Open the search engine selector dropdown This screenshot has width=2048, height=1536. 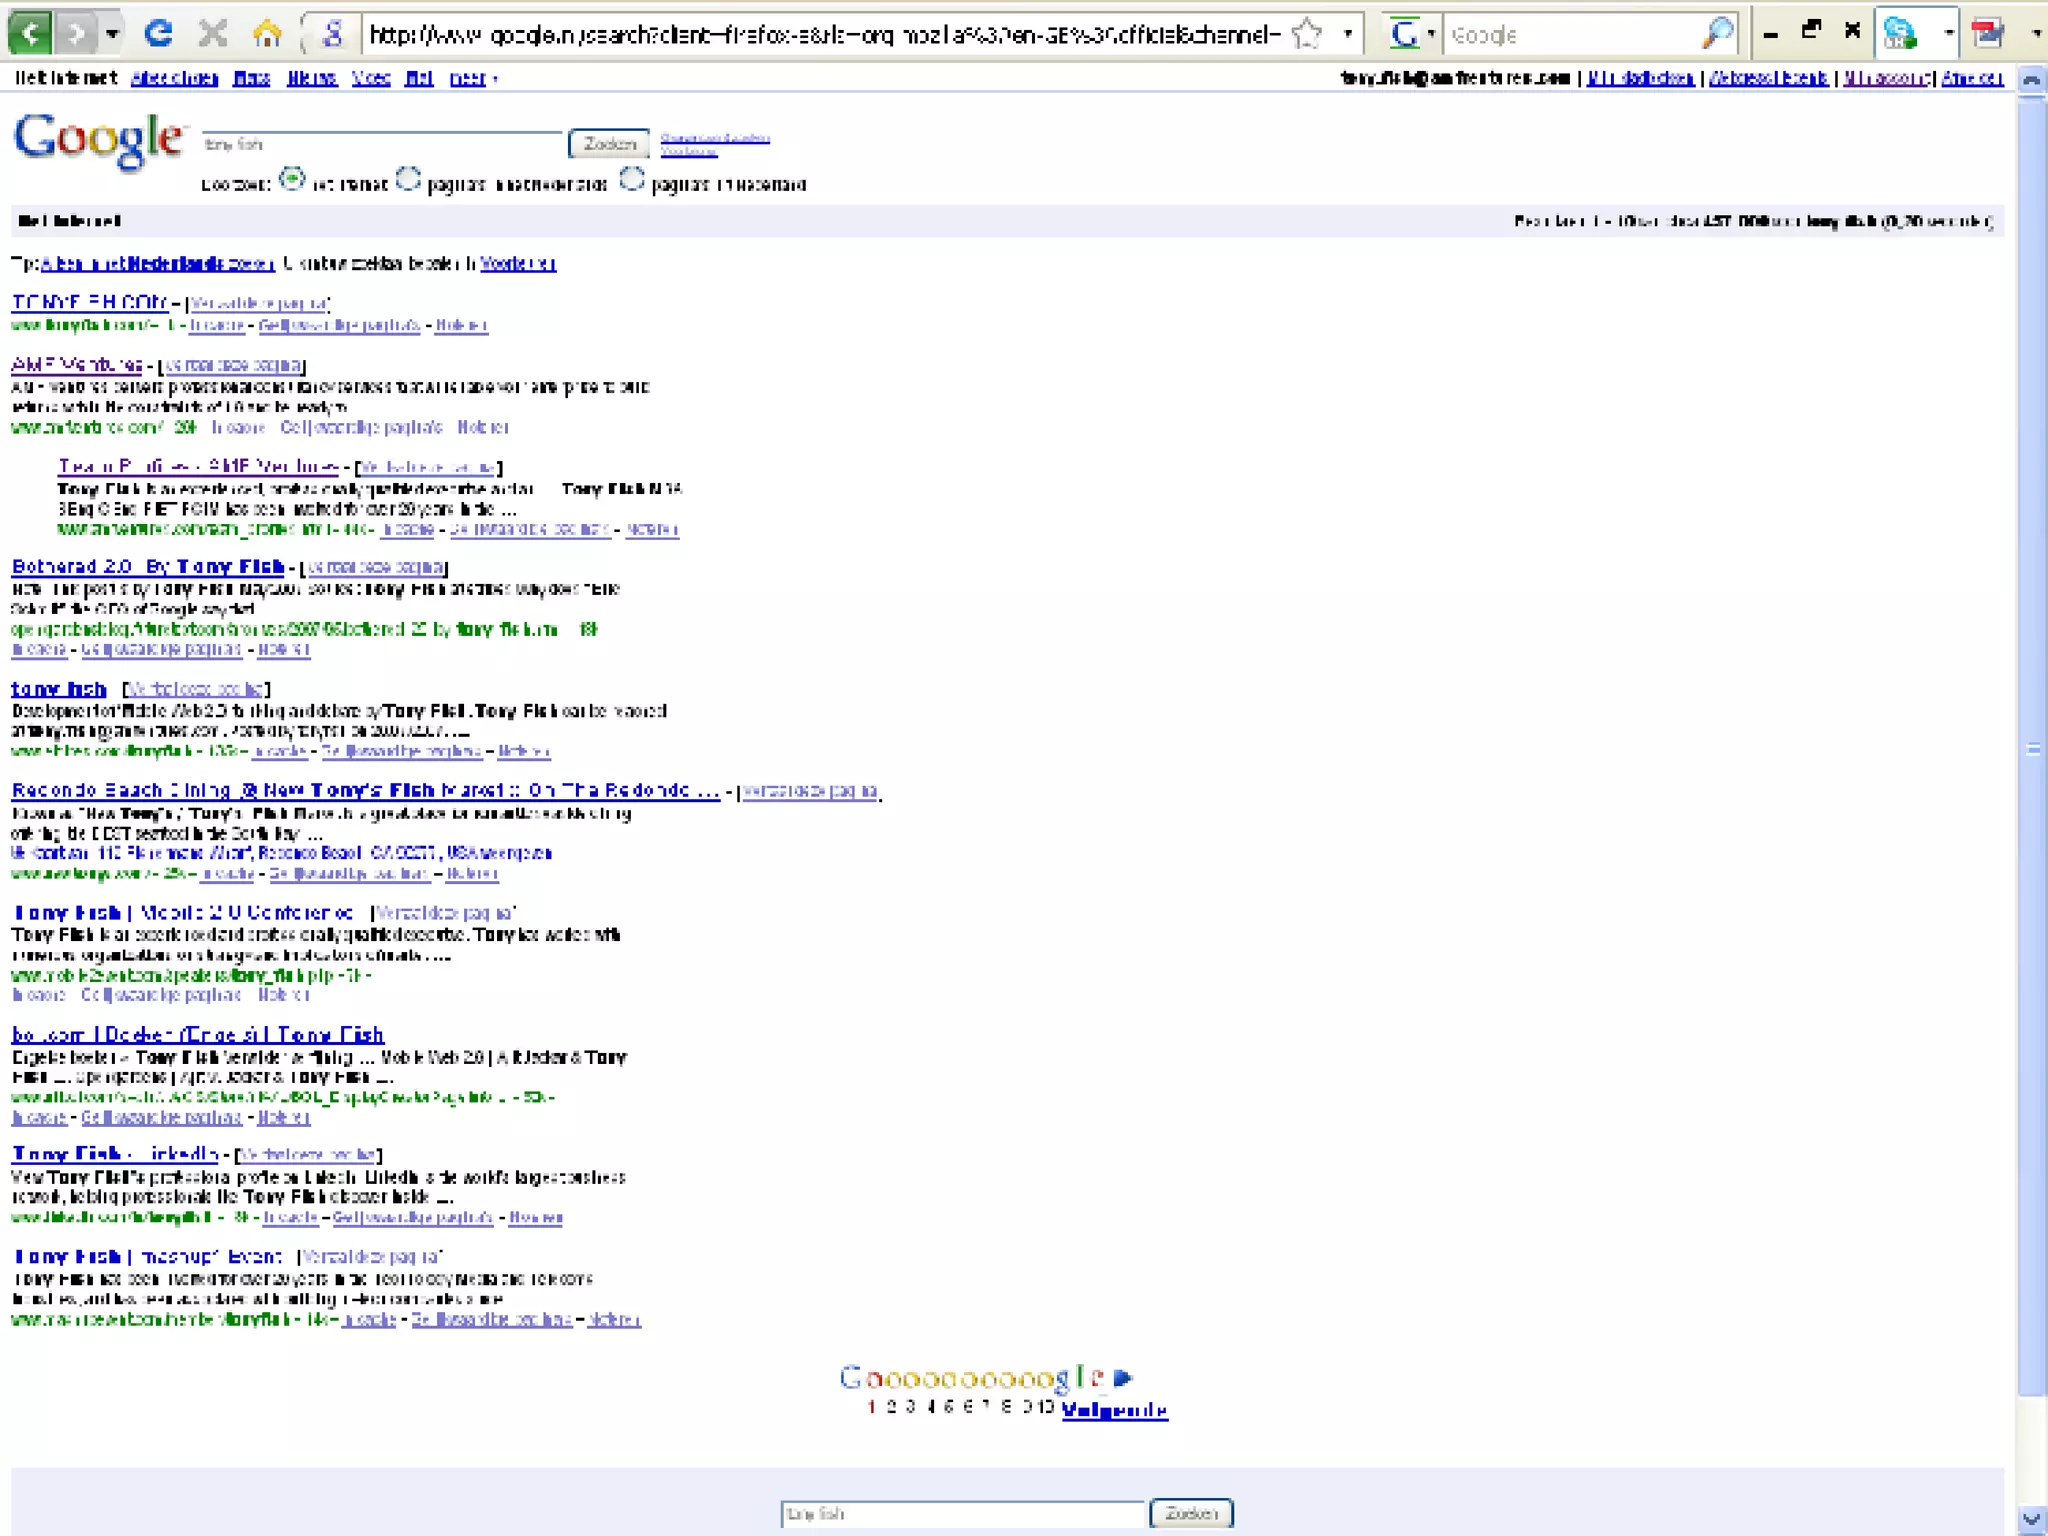tap(1411, 35)
